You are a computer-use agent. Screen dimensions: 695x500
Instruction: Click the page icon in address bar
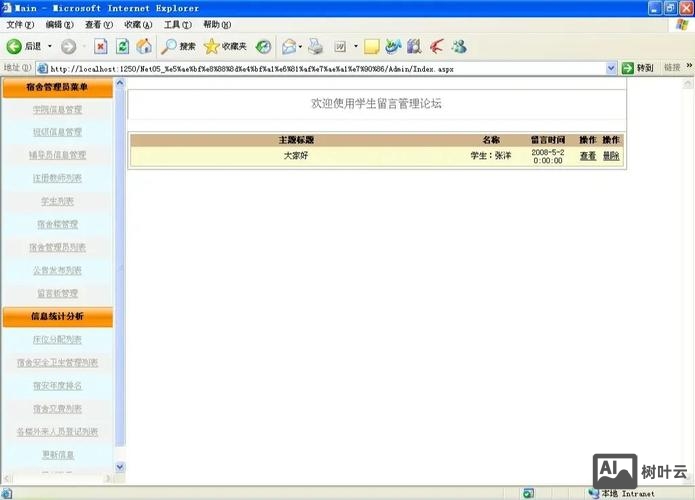43,68
